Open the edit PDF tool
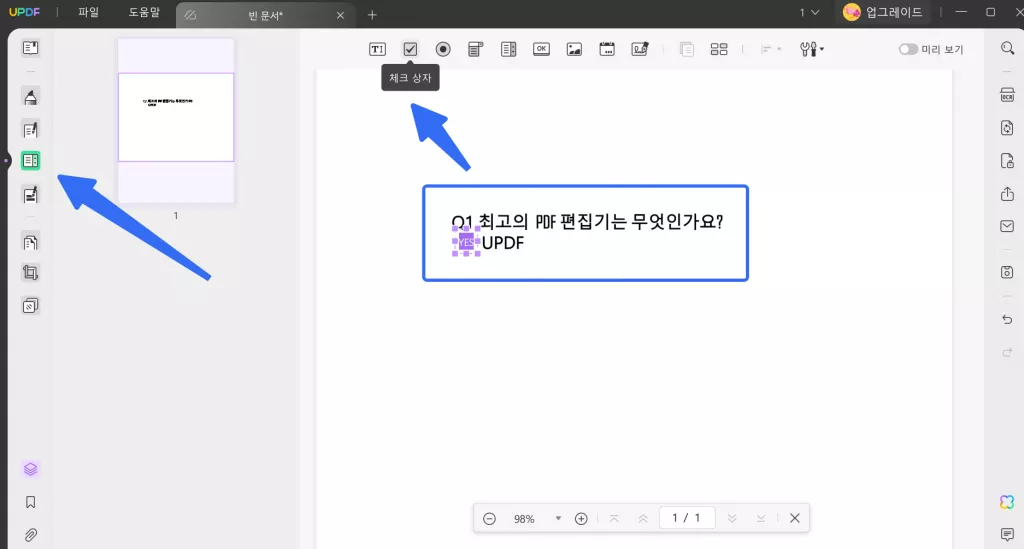The height and width of the screenshot is (549, 1024). pos(30,130)
